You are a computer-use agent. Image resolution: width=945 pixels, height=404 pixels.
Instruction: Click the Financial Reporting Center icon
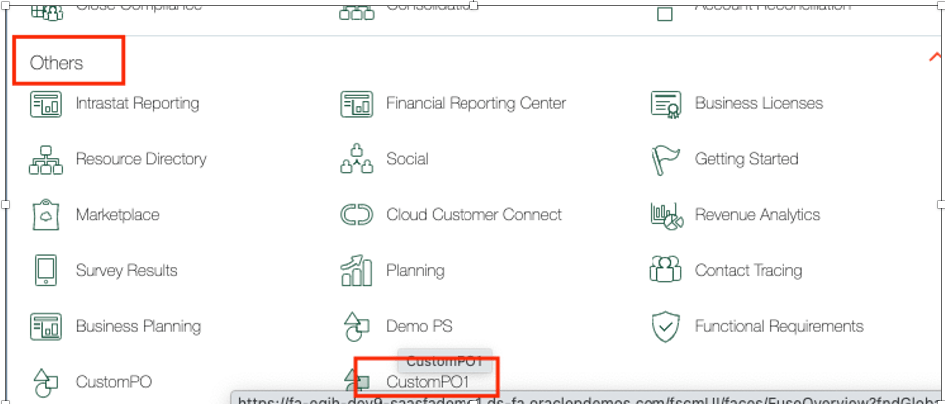click(x=357, y=103)
